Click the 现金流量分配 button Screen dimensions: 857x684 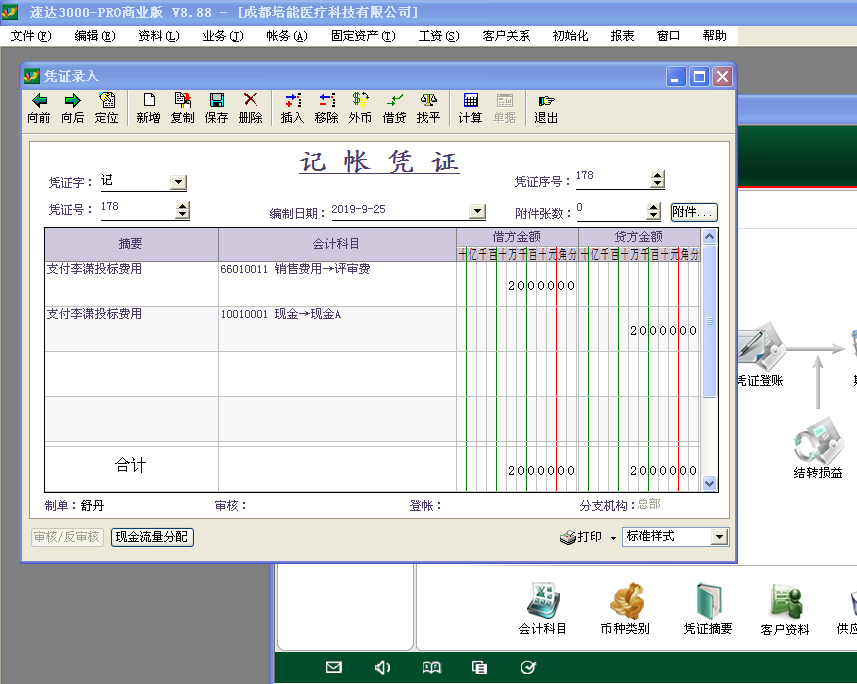151,537
